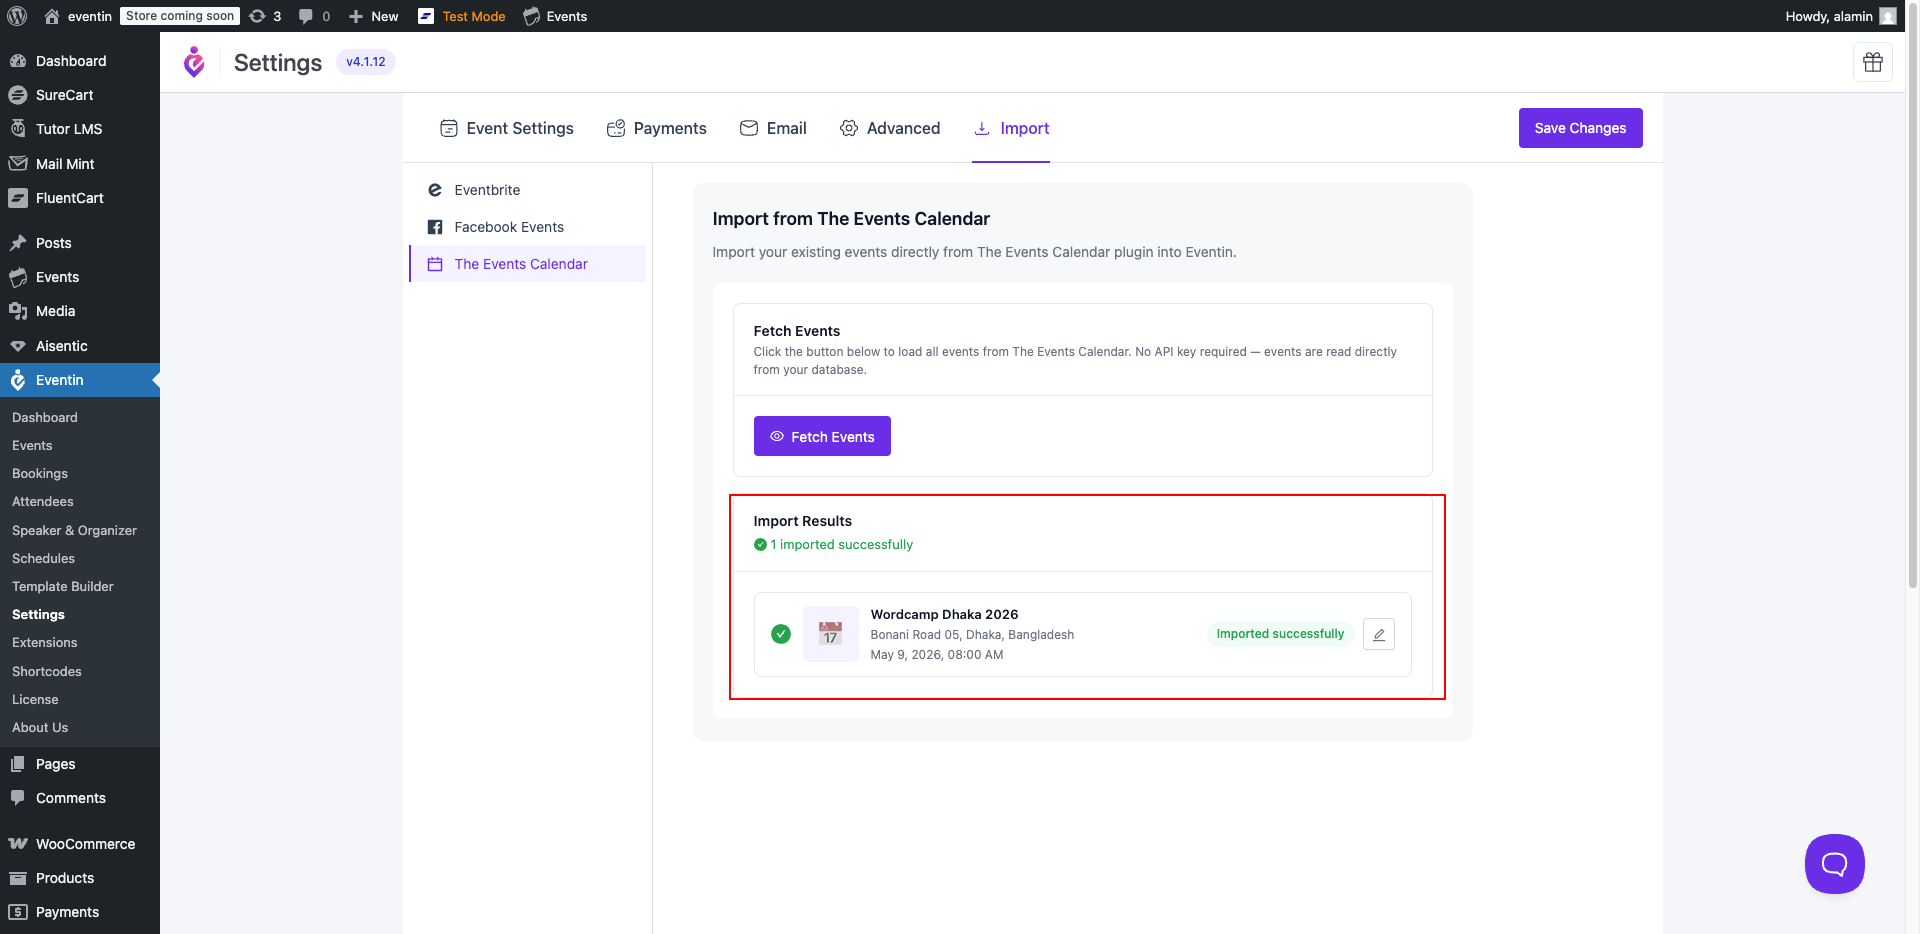1920x934 pixels.
Task: Open Events in the top admin bar
Action: coord(555,16)
